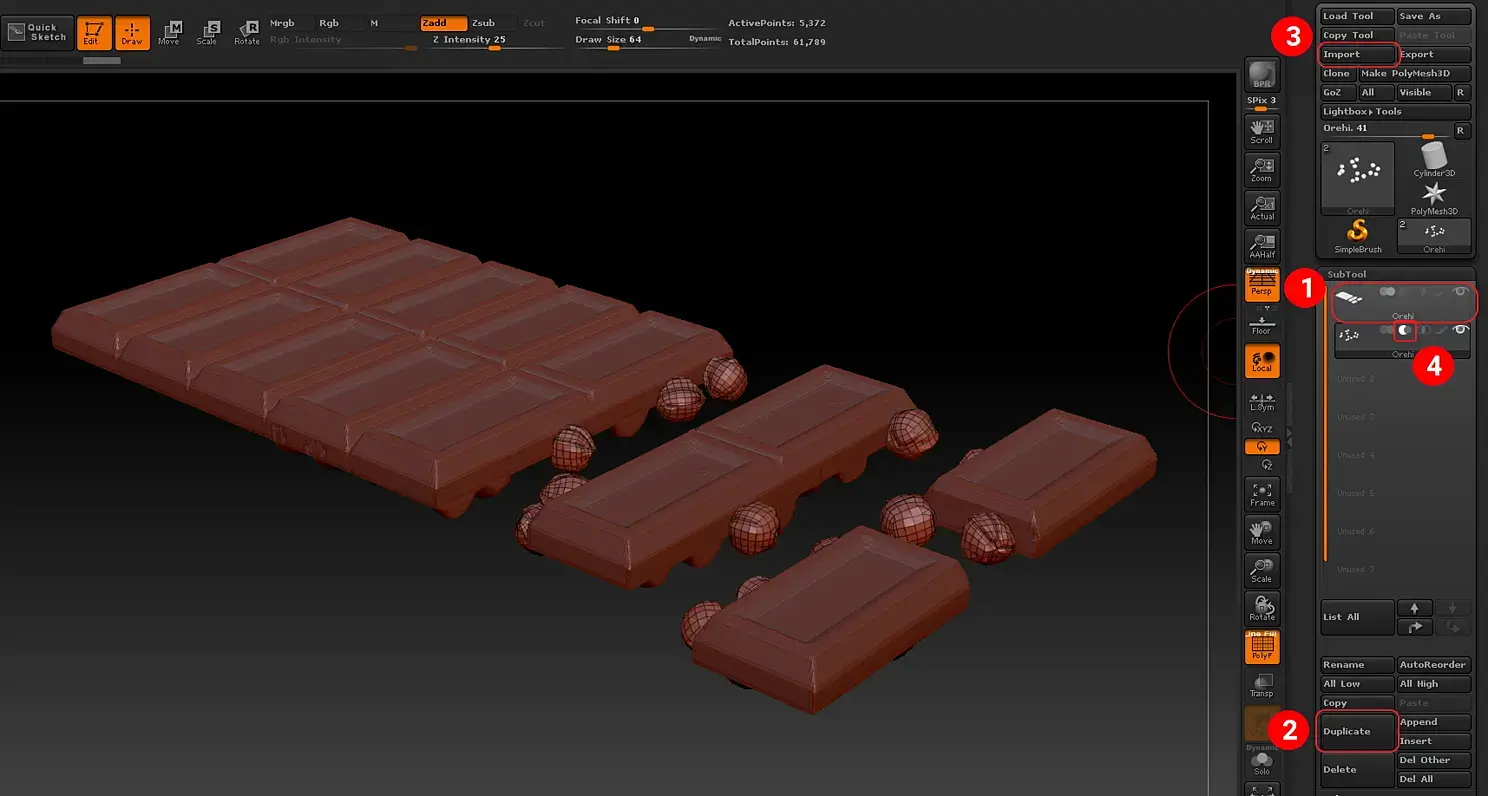Click the side shelf Move button
Screen dimensions: 1488x796
coord(1262,531)
